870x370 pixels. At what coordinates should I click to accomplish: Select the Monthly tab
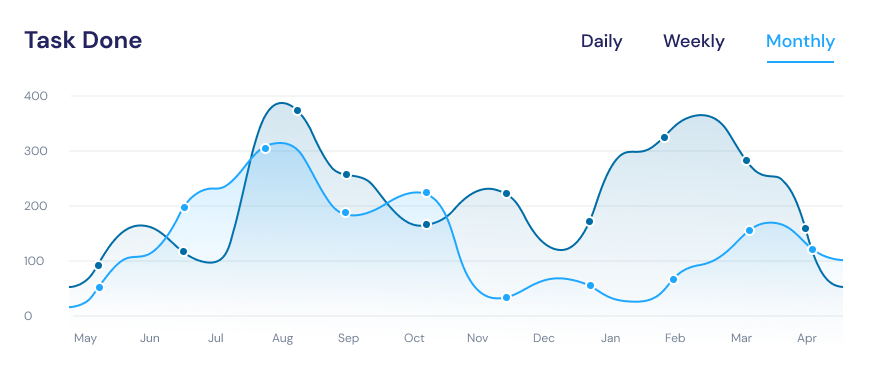click(800, 41)
